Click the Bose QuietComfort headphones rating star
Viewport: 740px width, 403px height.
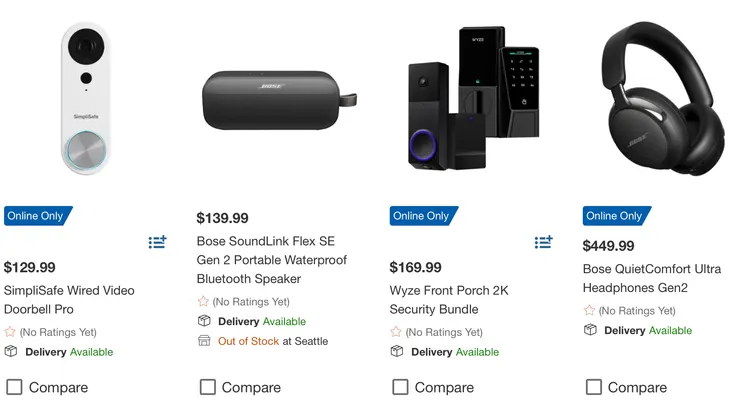[589, 311]
